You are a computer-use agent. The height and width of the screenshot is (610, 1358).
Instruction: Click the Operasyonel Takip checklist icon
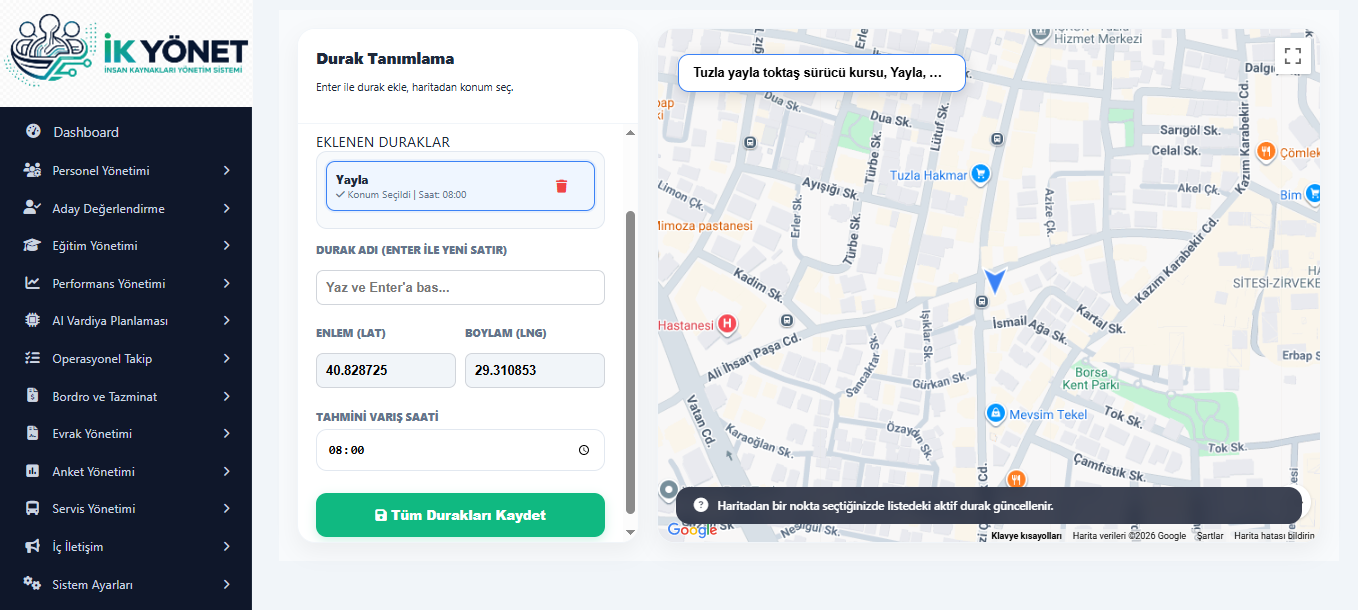tap(33, 358)
